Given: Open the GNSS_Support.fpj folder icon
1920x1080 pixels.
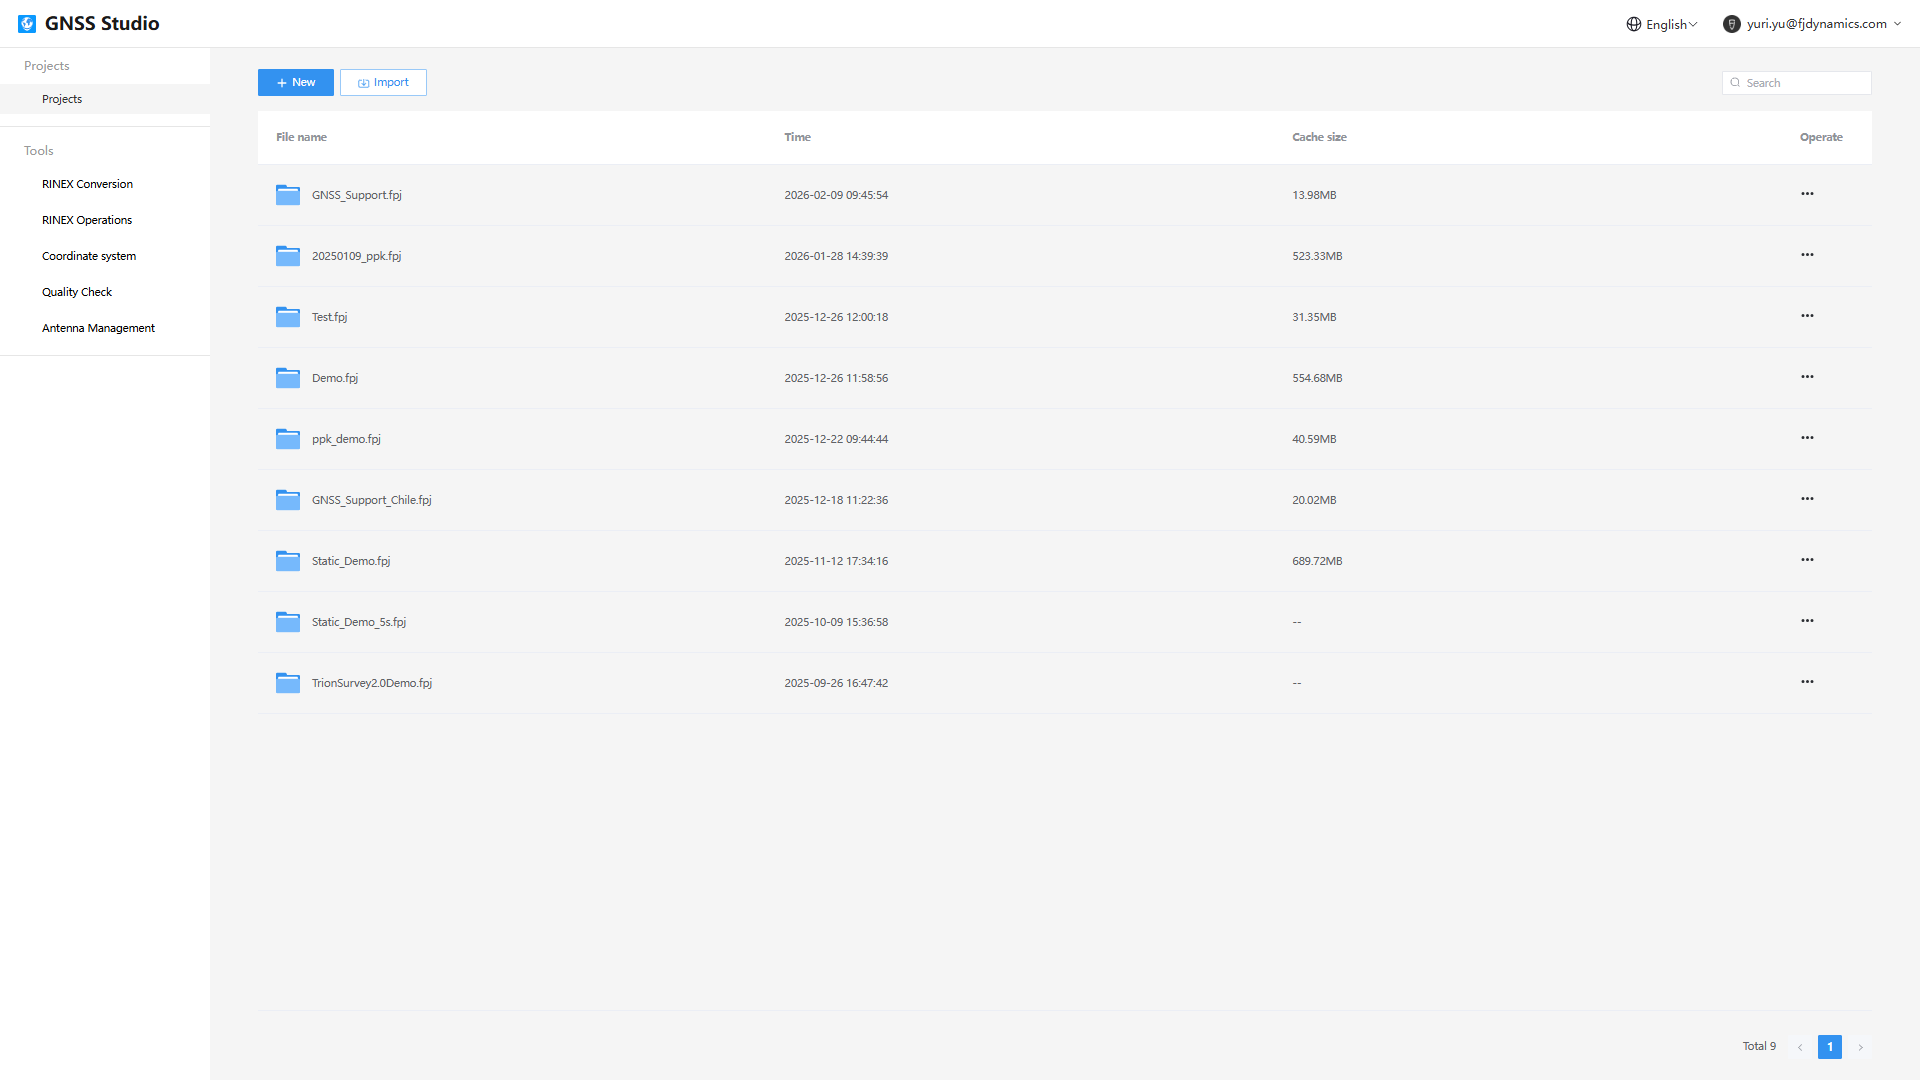Looking at the screenshot, I should point(288,195).
